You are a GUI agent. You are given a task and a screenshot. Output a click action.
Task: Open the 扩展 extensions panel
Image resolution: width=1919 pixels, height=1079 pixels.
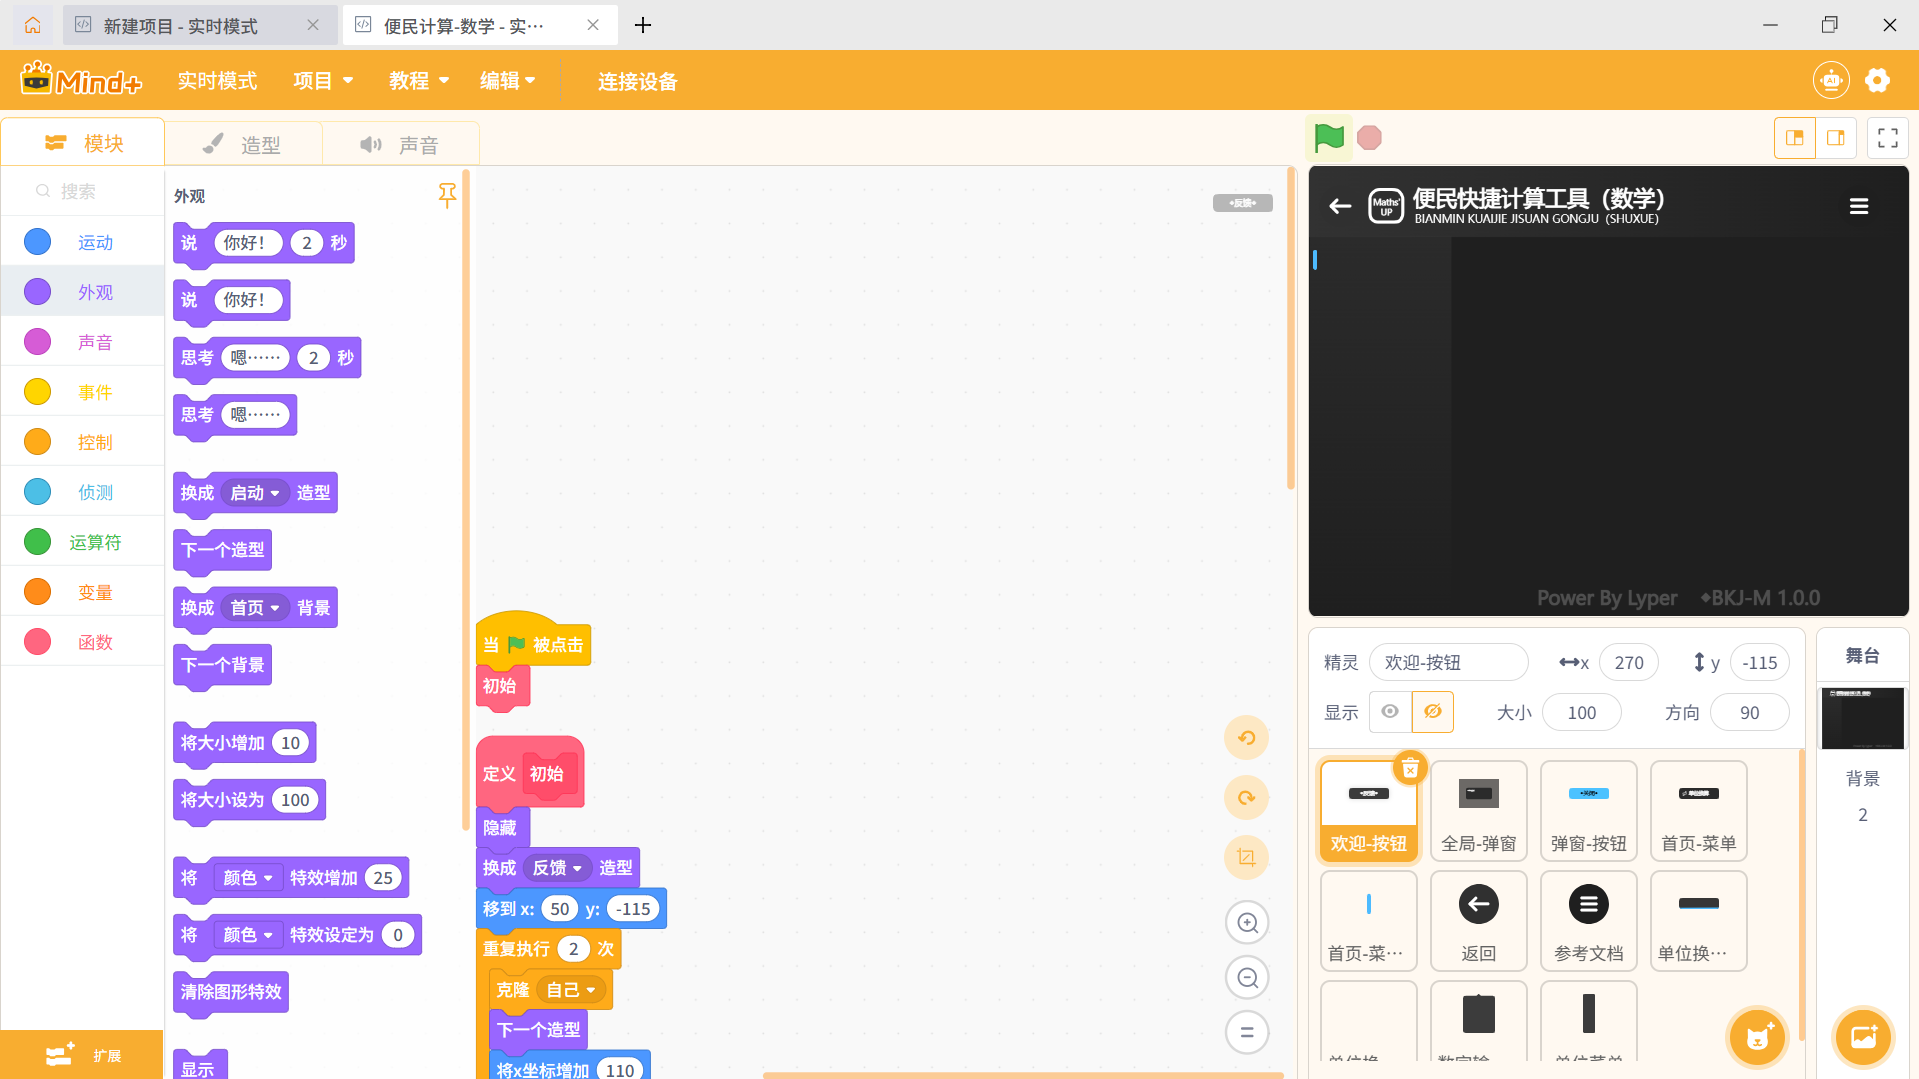pos(81,1054)
